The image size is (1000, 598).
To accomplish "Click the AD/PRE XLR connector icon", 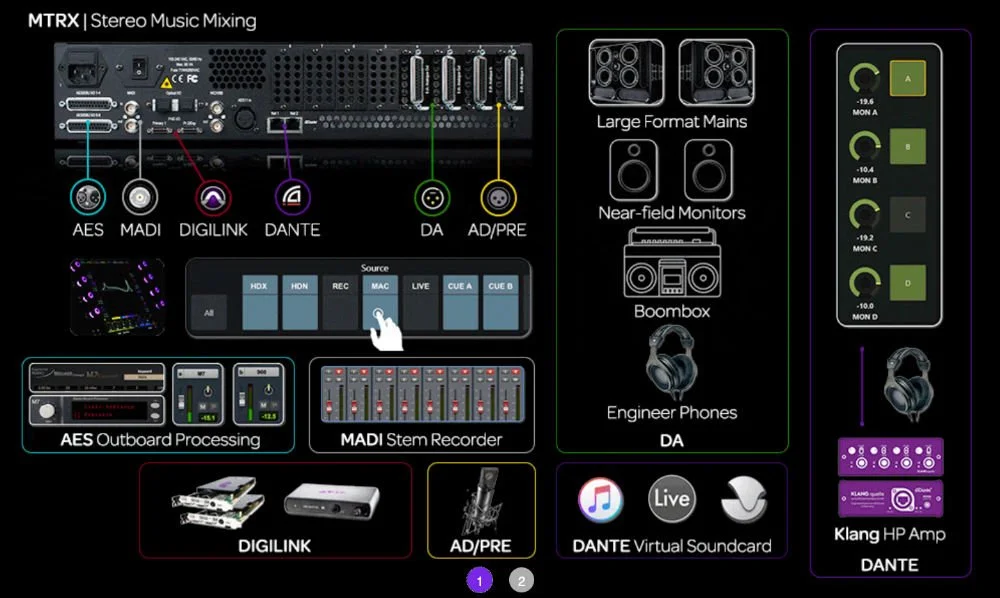I will click(x=497, y=198).
